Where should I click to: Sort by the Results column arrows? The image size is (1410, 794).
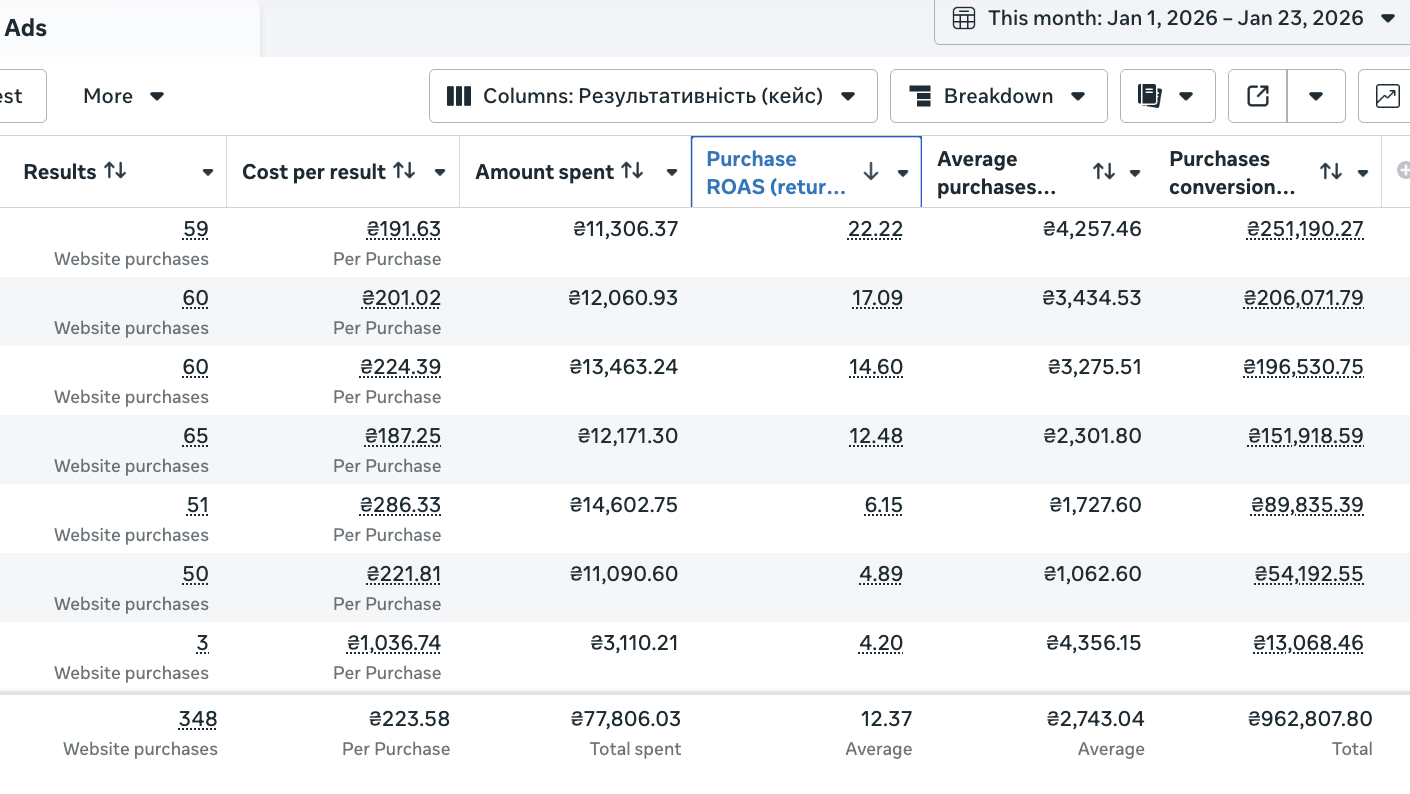pyautogui.click(x=116, y=171)
